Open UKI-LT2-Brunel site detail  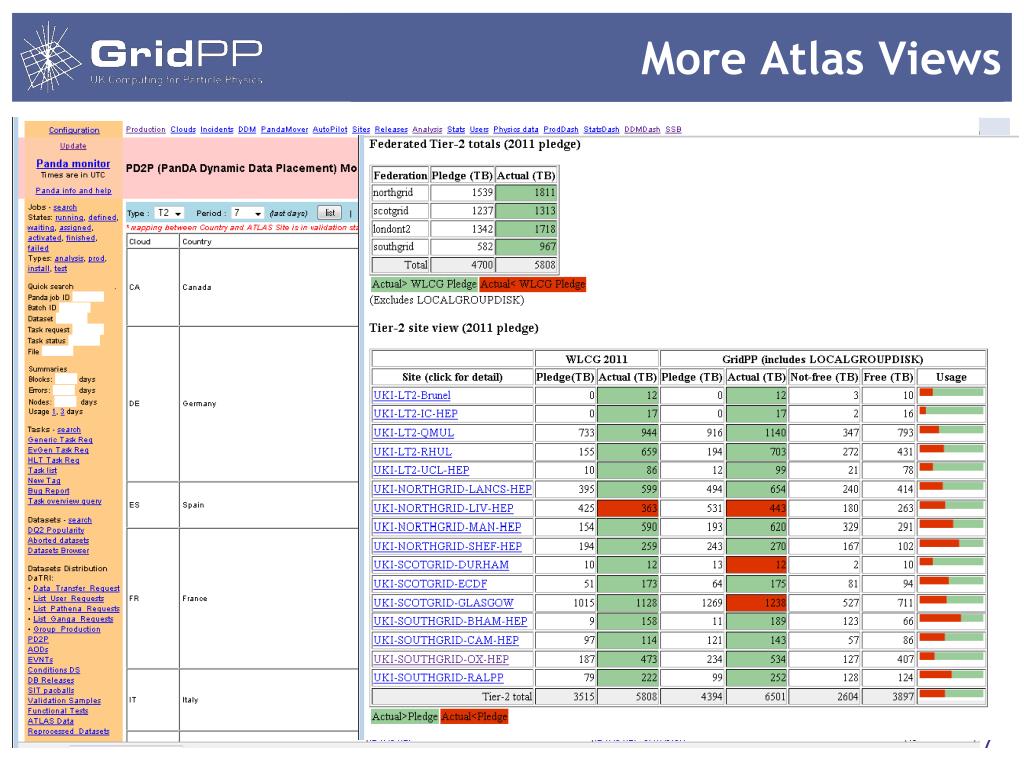click(x=412, y=395)
